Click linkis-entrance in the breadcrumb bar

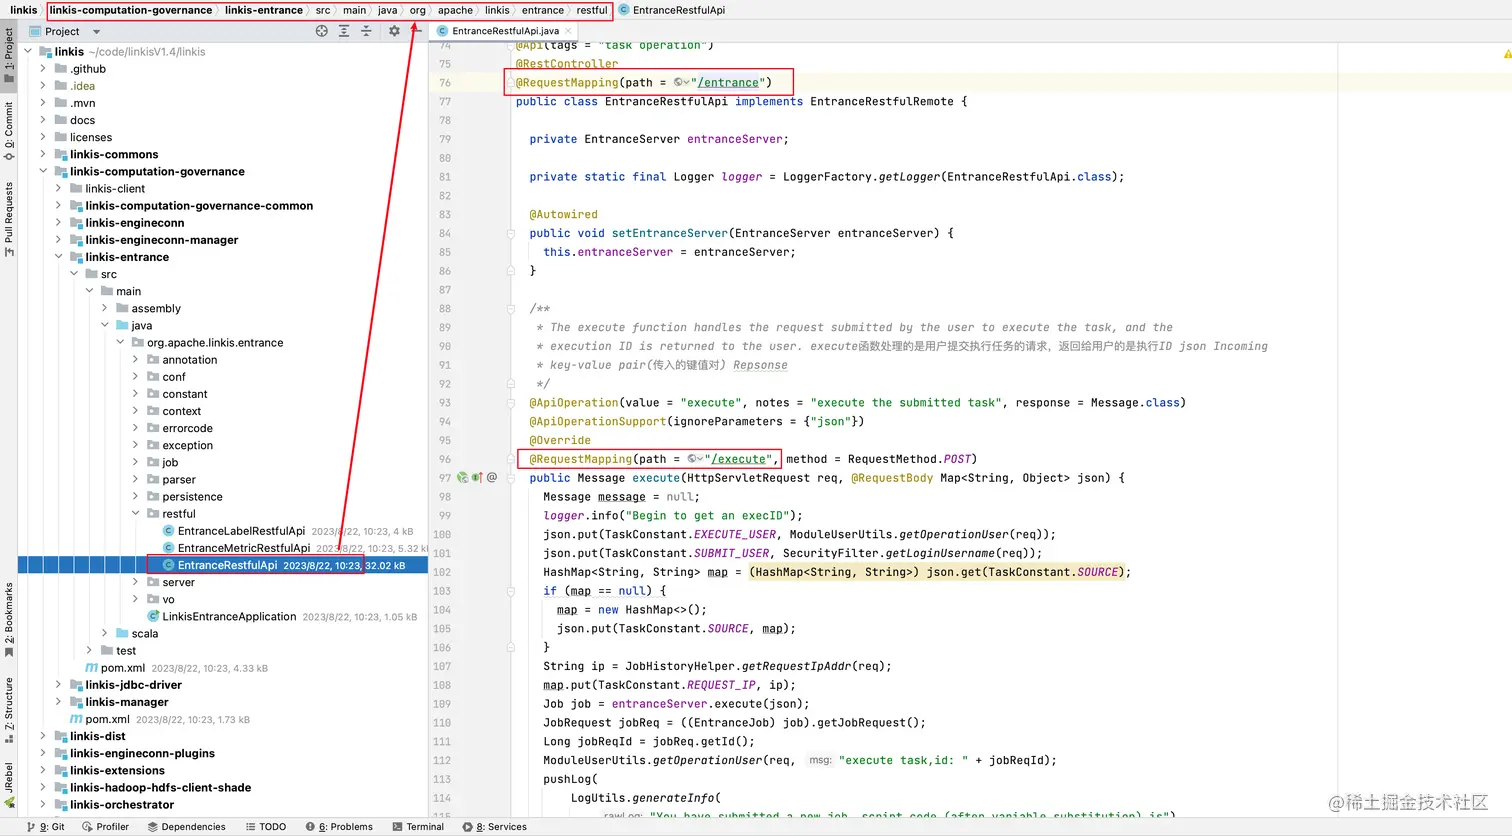click(x=264, y=10)
